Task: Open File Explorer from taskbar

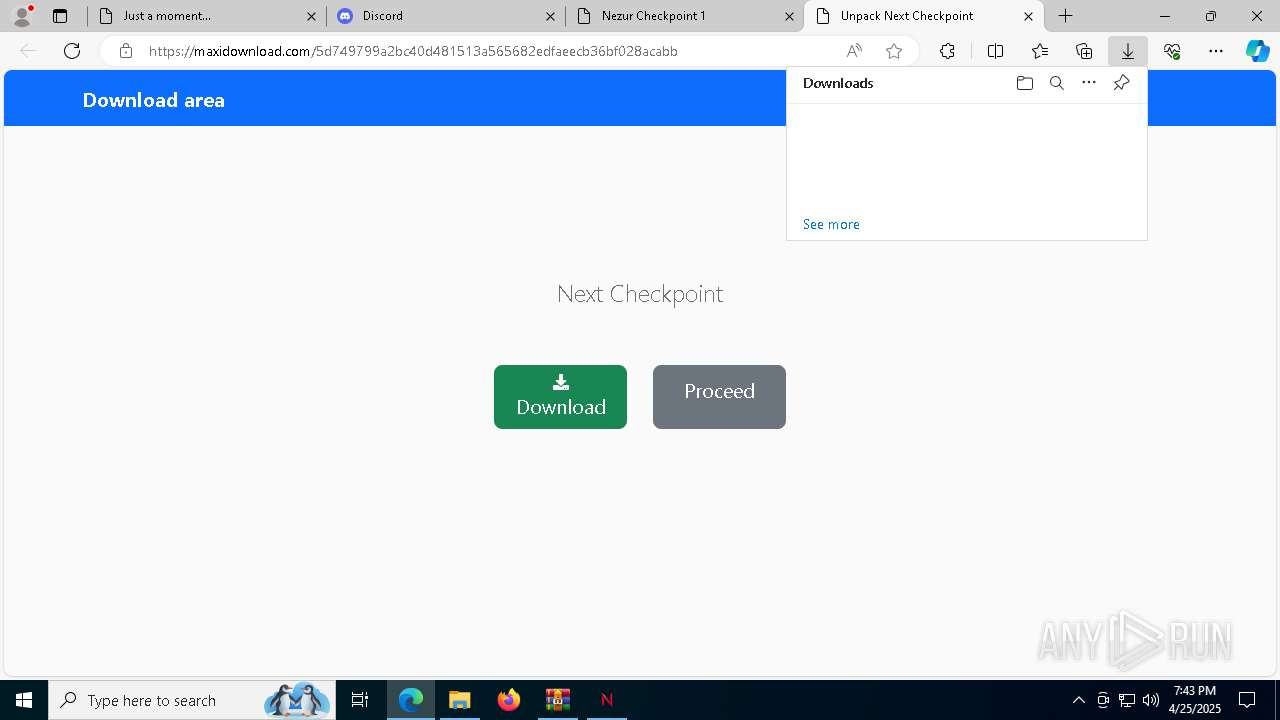Action: coord(459,700)
